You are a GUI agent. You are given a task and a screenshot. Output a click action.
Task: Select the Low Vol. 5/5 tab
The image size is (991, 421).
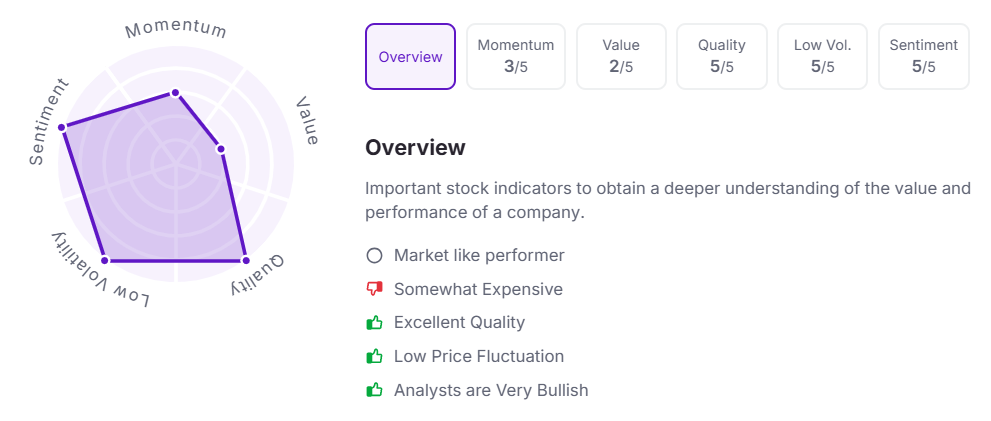(x=822, y=57)
